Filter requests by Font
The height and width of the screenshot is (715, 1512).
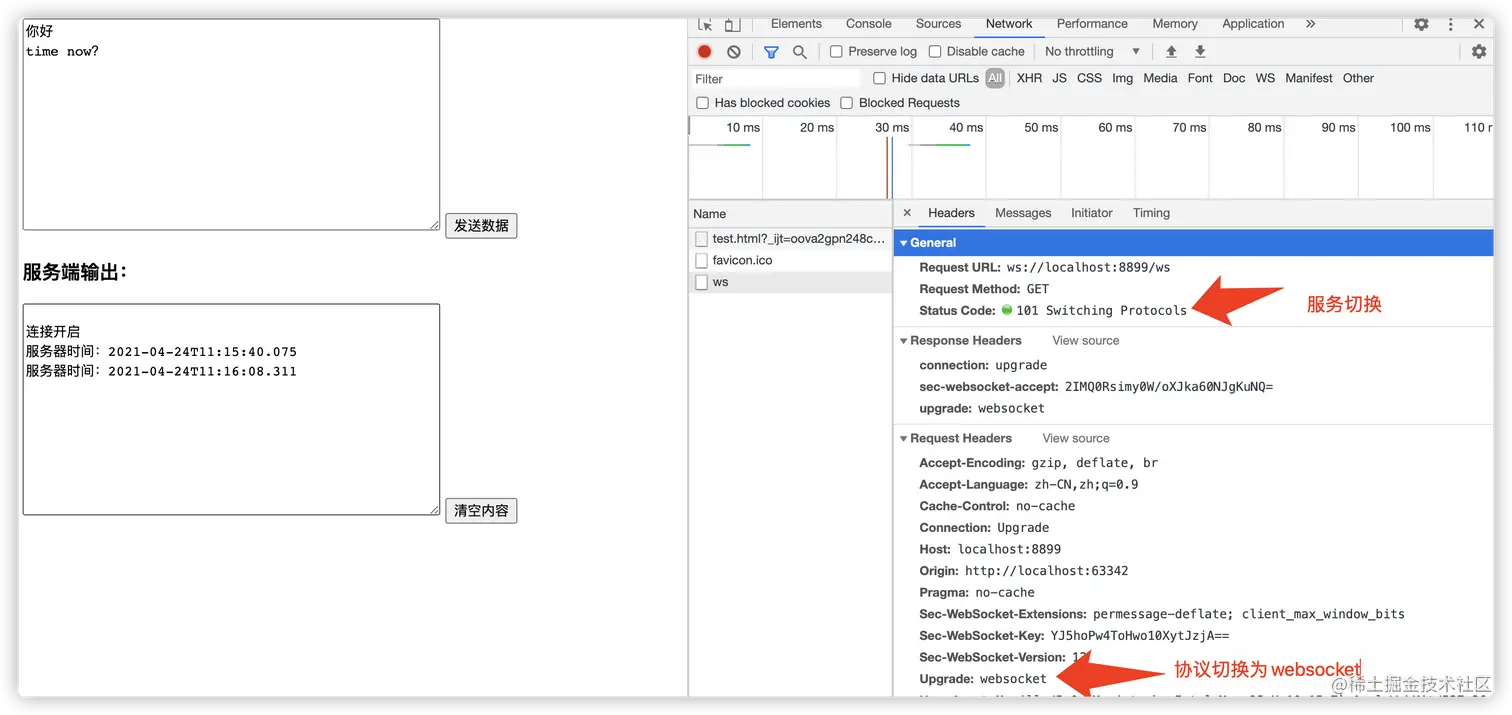tap(1200, 78)
